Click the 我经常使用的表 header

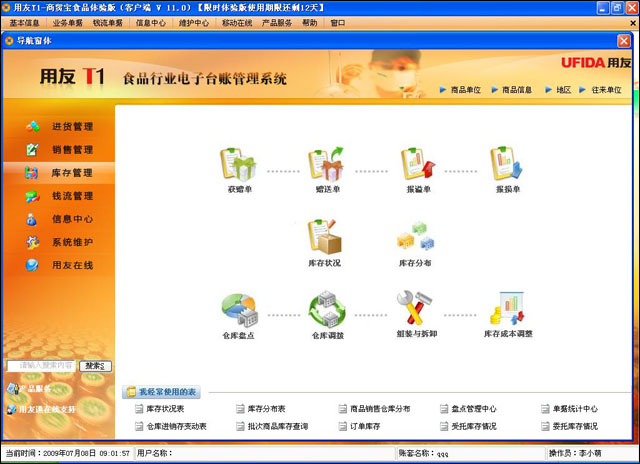(x=161, y=392)
